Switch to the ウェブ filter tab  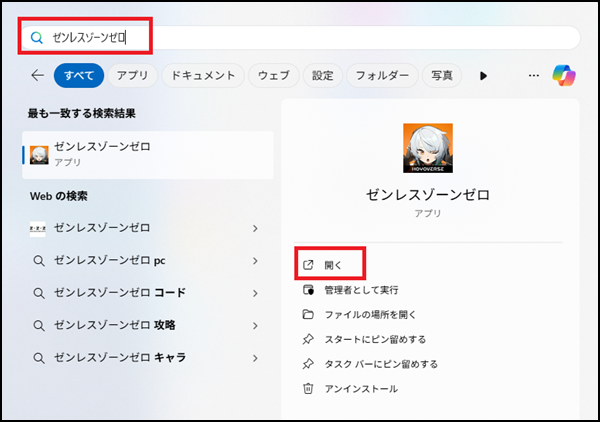274,75
